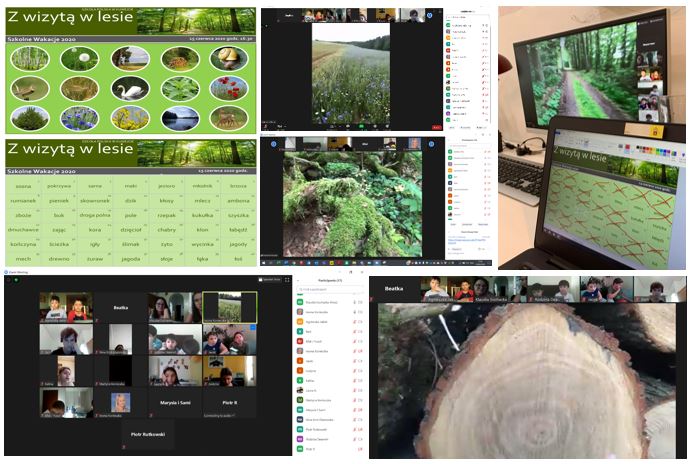
Task: Click the red End button in field-photo meeting
Action: (437, 128)
